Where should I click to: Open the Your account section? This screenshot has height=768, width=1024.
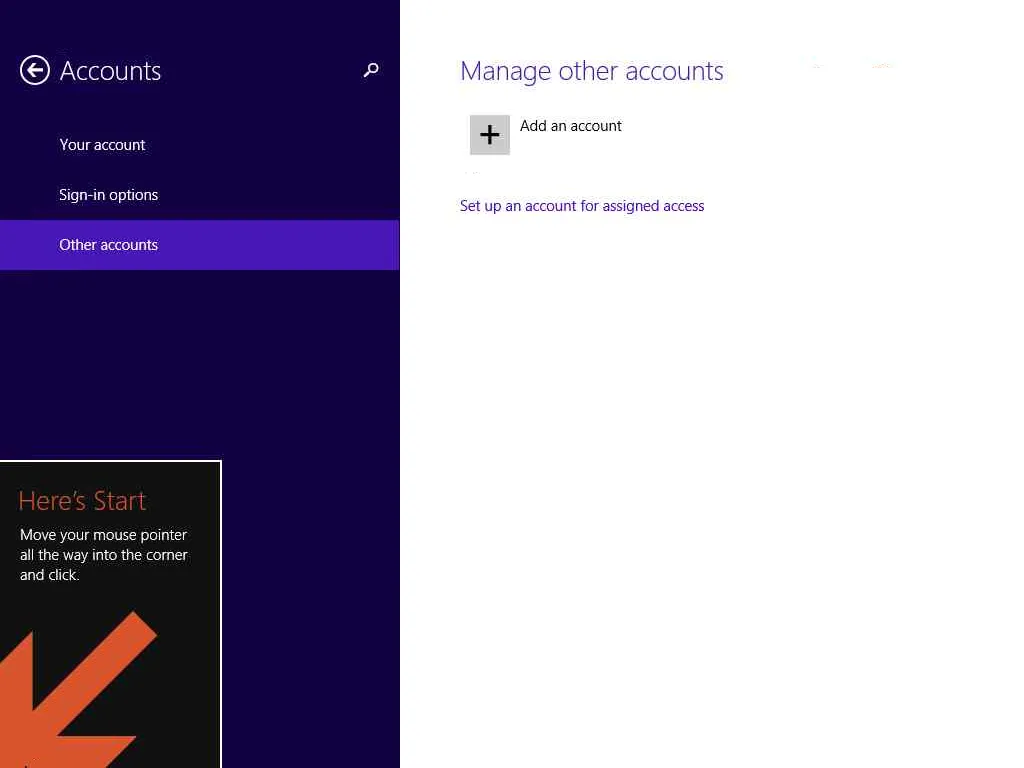click(x=102, y=145)
